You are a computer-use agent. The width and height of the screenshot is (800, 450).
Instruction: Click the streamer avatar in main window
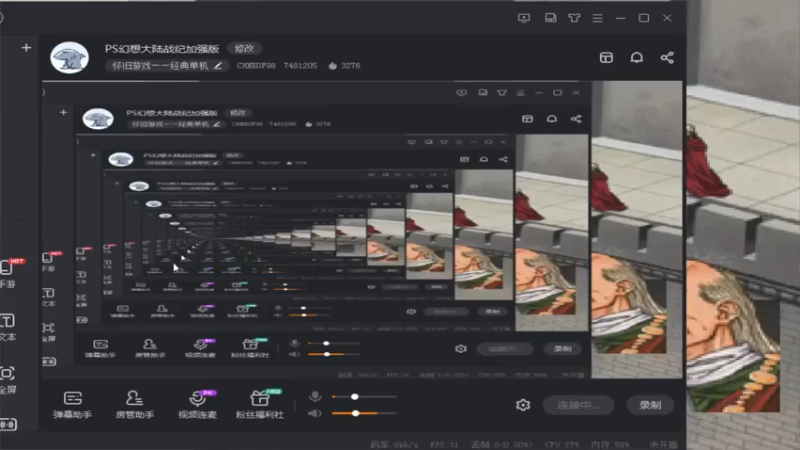point(69,57)
